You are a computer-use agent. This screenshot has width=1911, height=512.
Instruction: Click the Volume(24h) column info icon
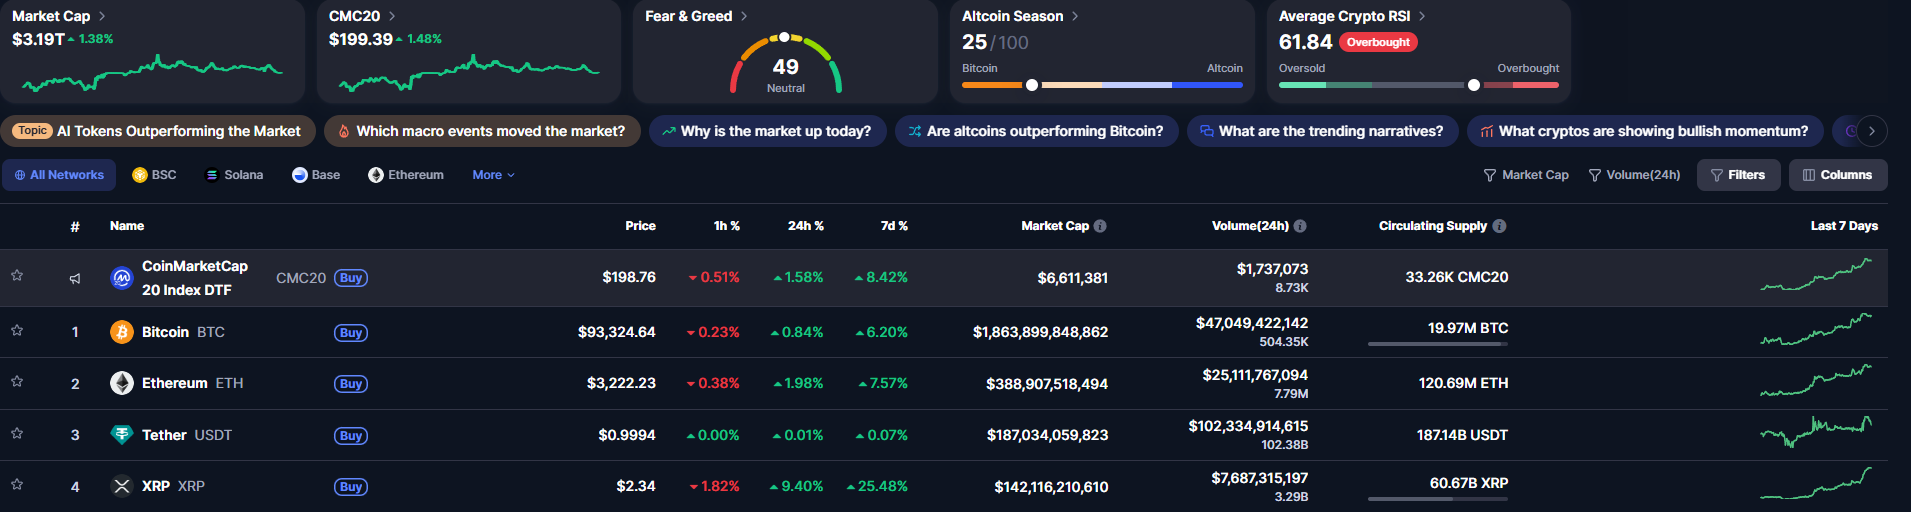click(x=1300, y=226)
